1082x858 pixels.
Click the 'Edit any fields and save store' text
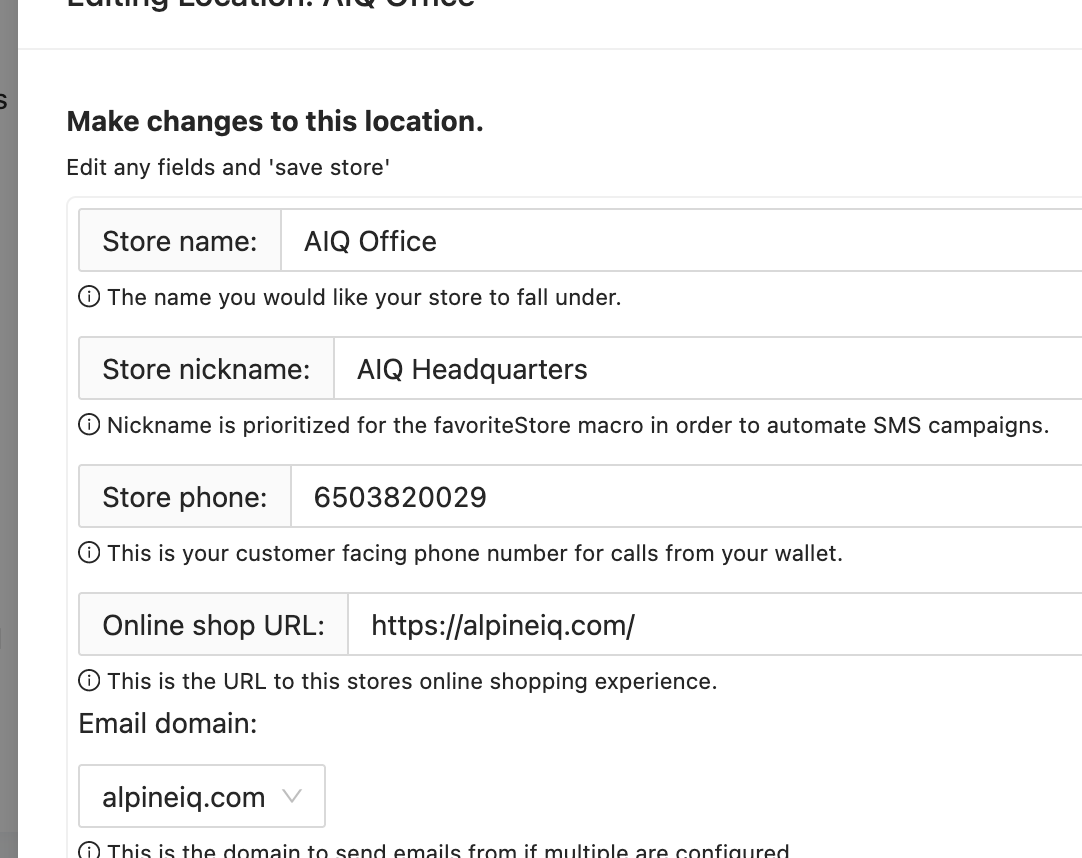coord(228,168)
